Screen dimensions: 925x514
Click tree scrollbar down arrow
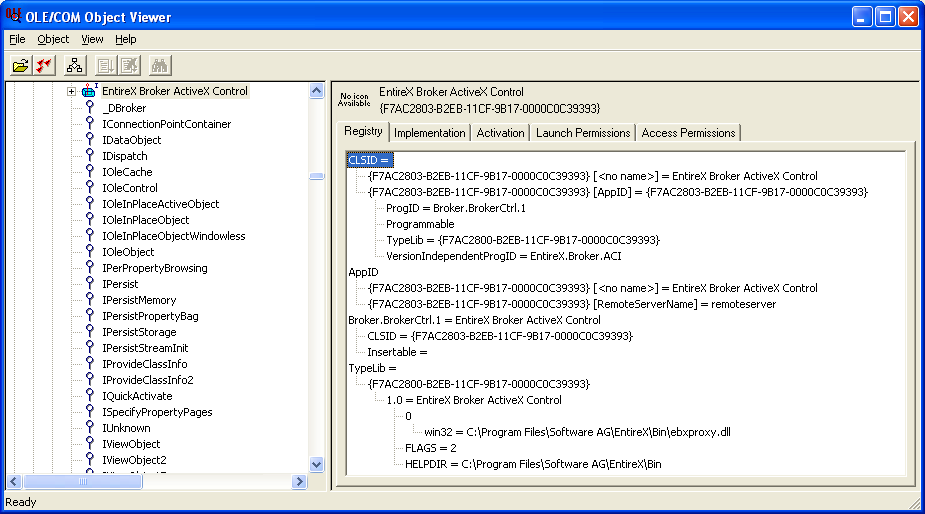(317, 464)
